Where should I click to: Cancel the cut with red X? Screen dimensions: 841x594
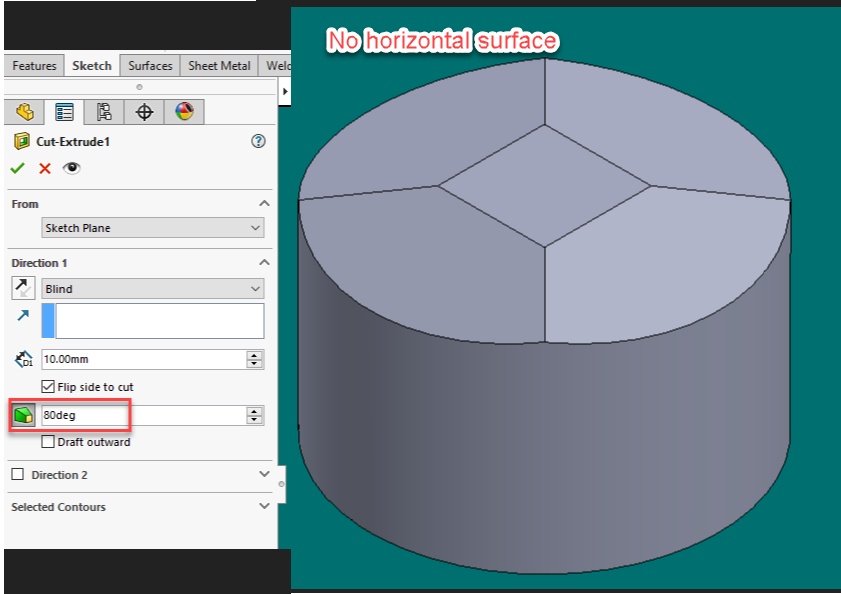click(45, 168)
